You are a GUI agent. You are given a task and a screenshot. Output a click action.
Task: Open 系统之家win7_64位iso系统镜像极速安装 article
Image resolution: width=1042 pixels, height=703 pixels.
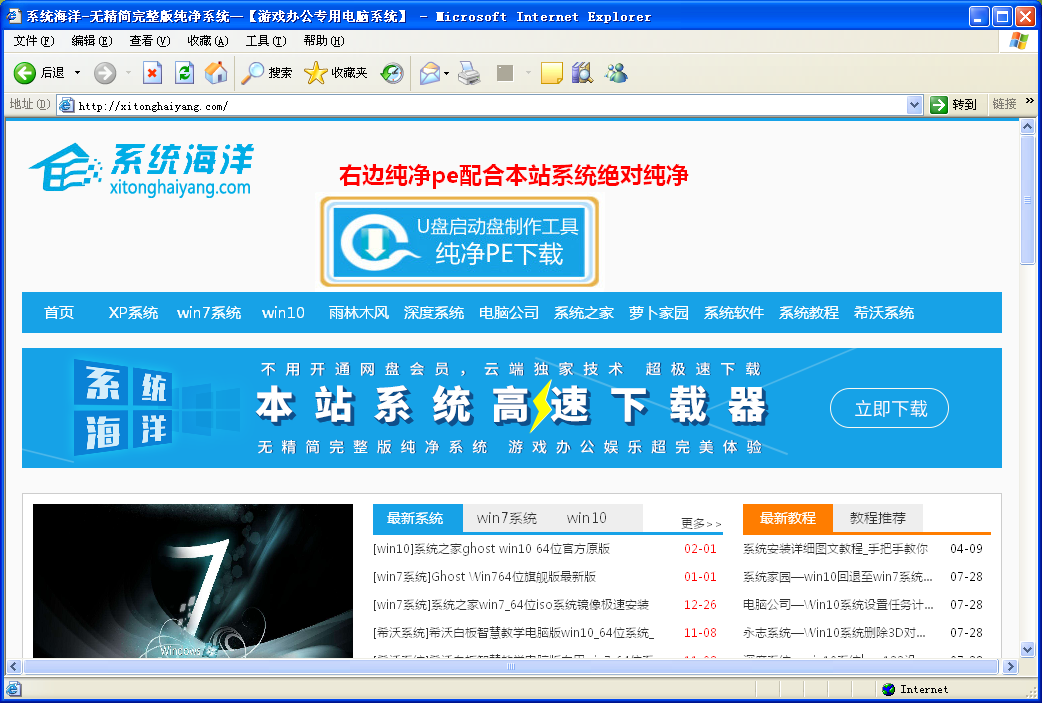click(x=511, y=605)
